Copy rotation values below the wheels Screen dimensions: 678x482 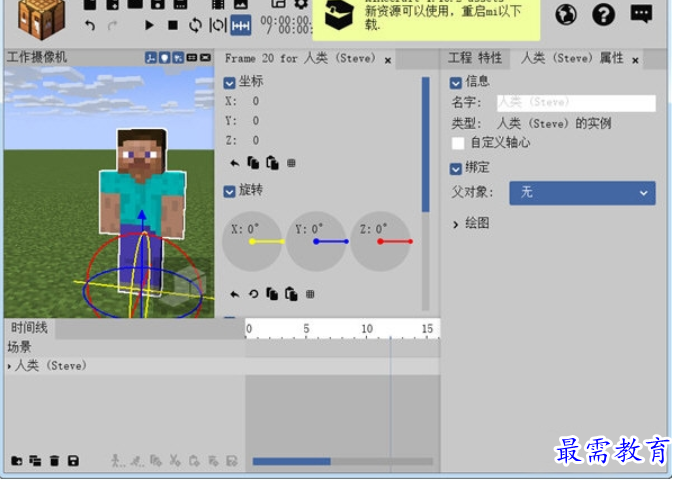(x=272, y=294)
